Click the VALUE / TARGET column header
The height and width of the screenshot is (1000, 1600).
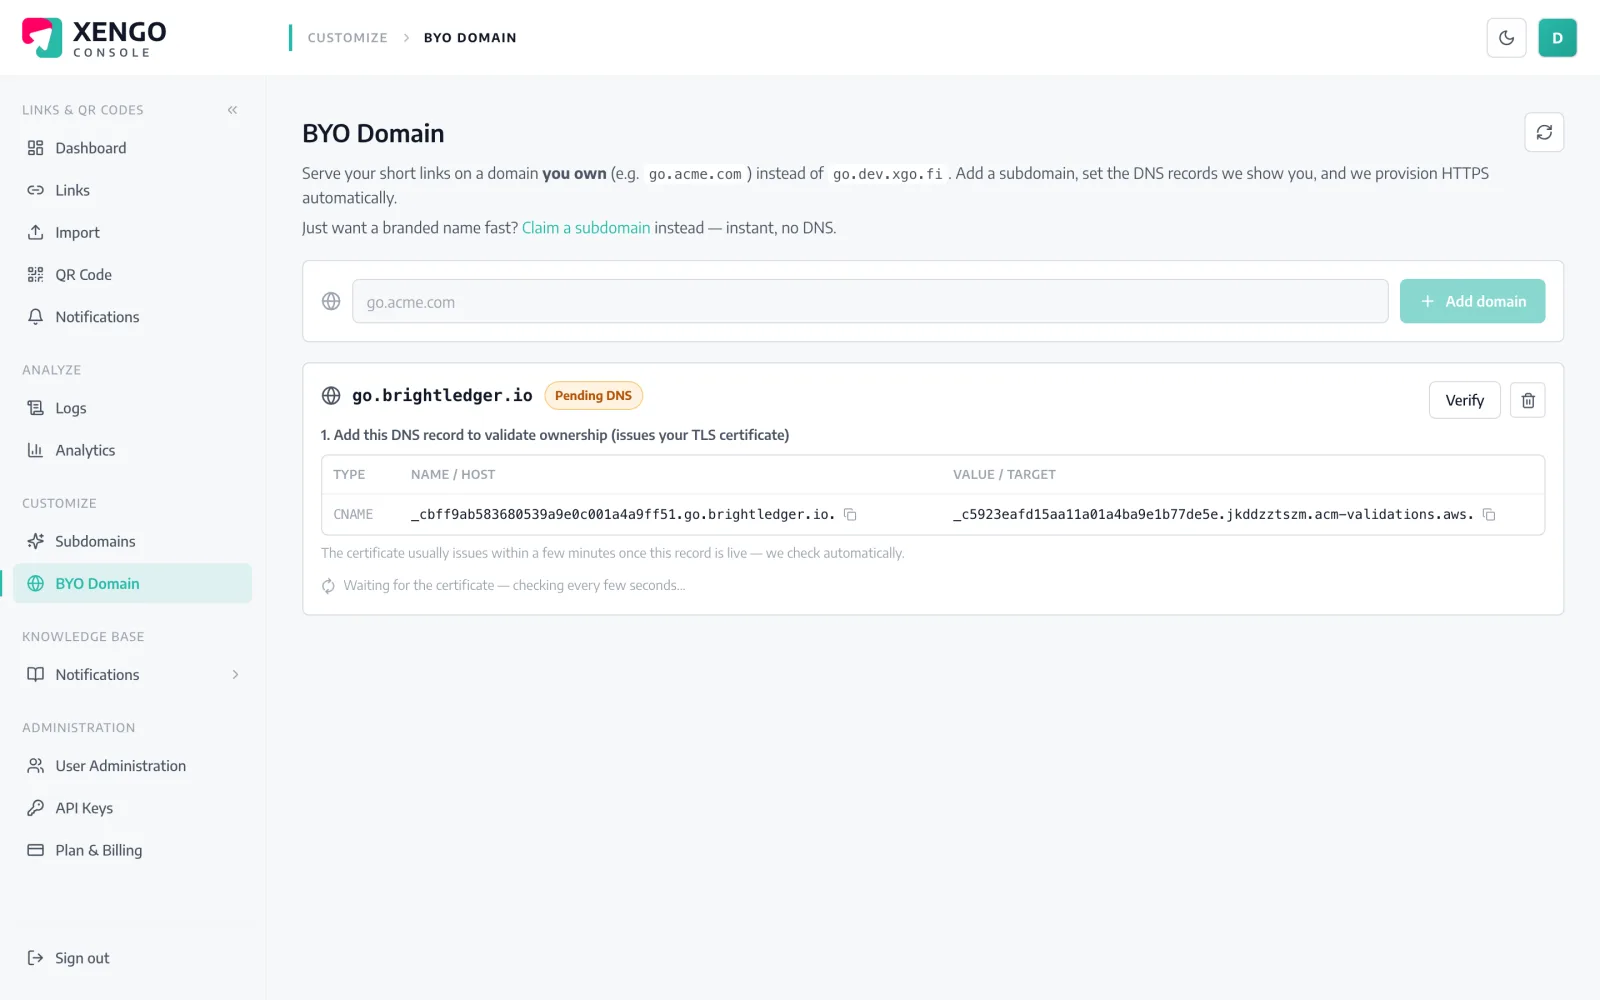click(x=1004, y=475)
